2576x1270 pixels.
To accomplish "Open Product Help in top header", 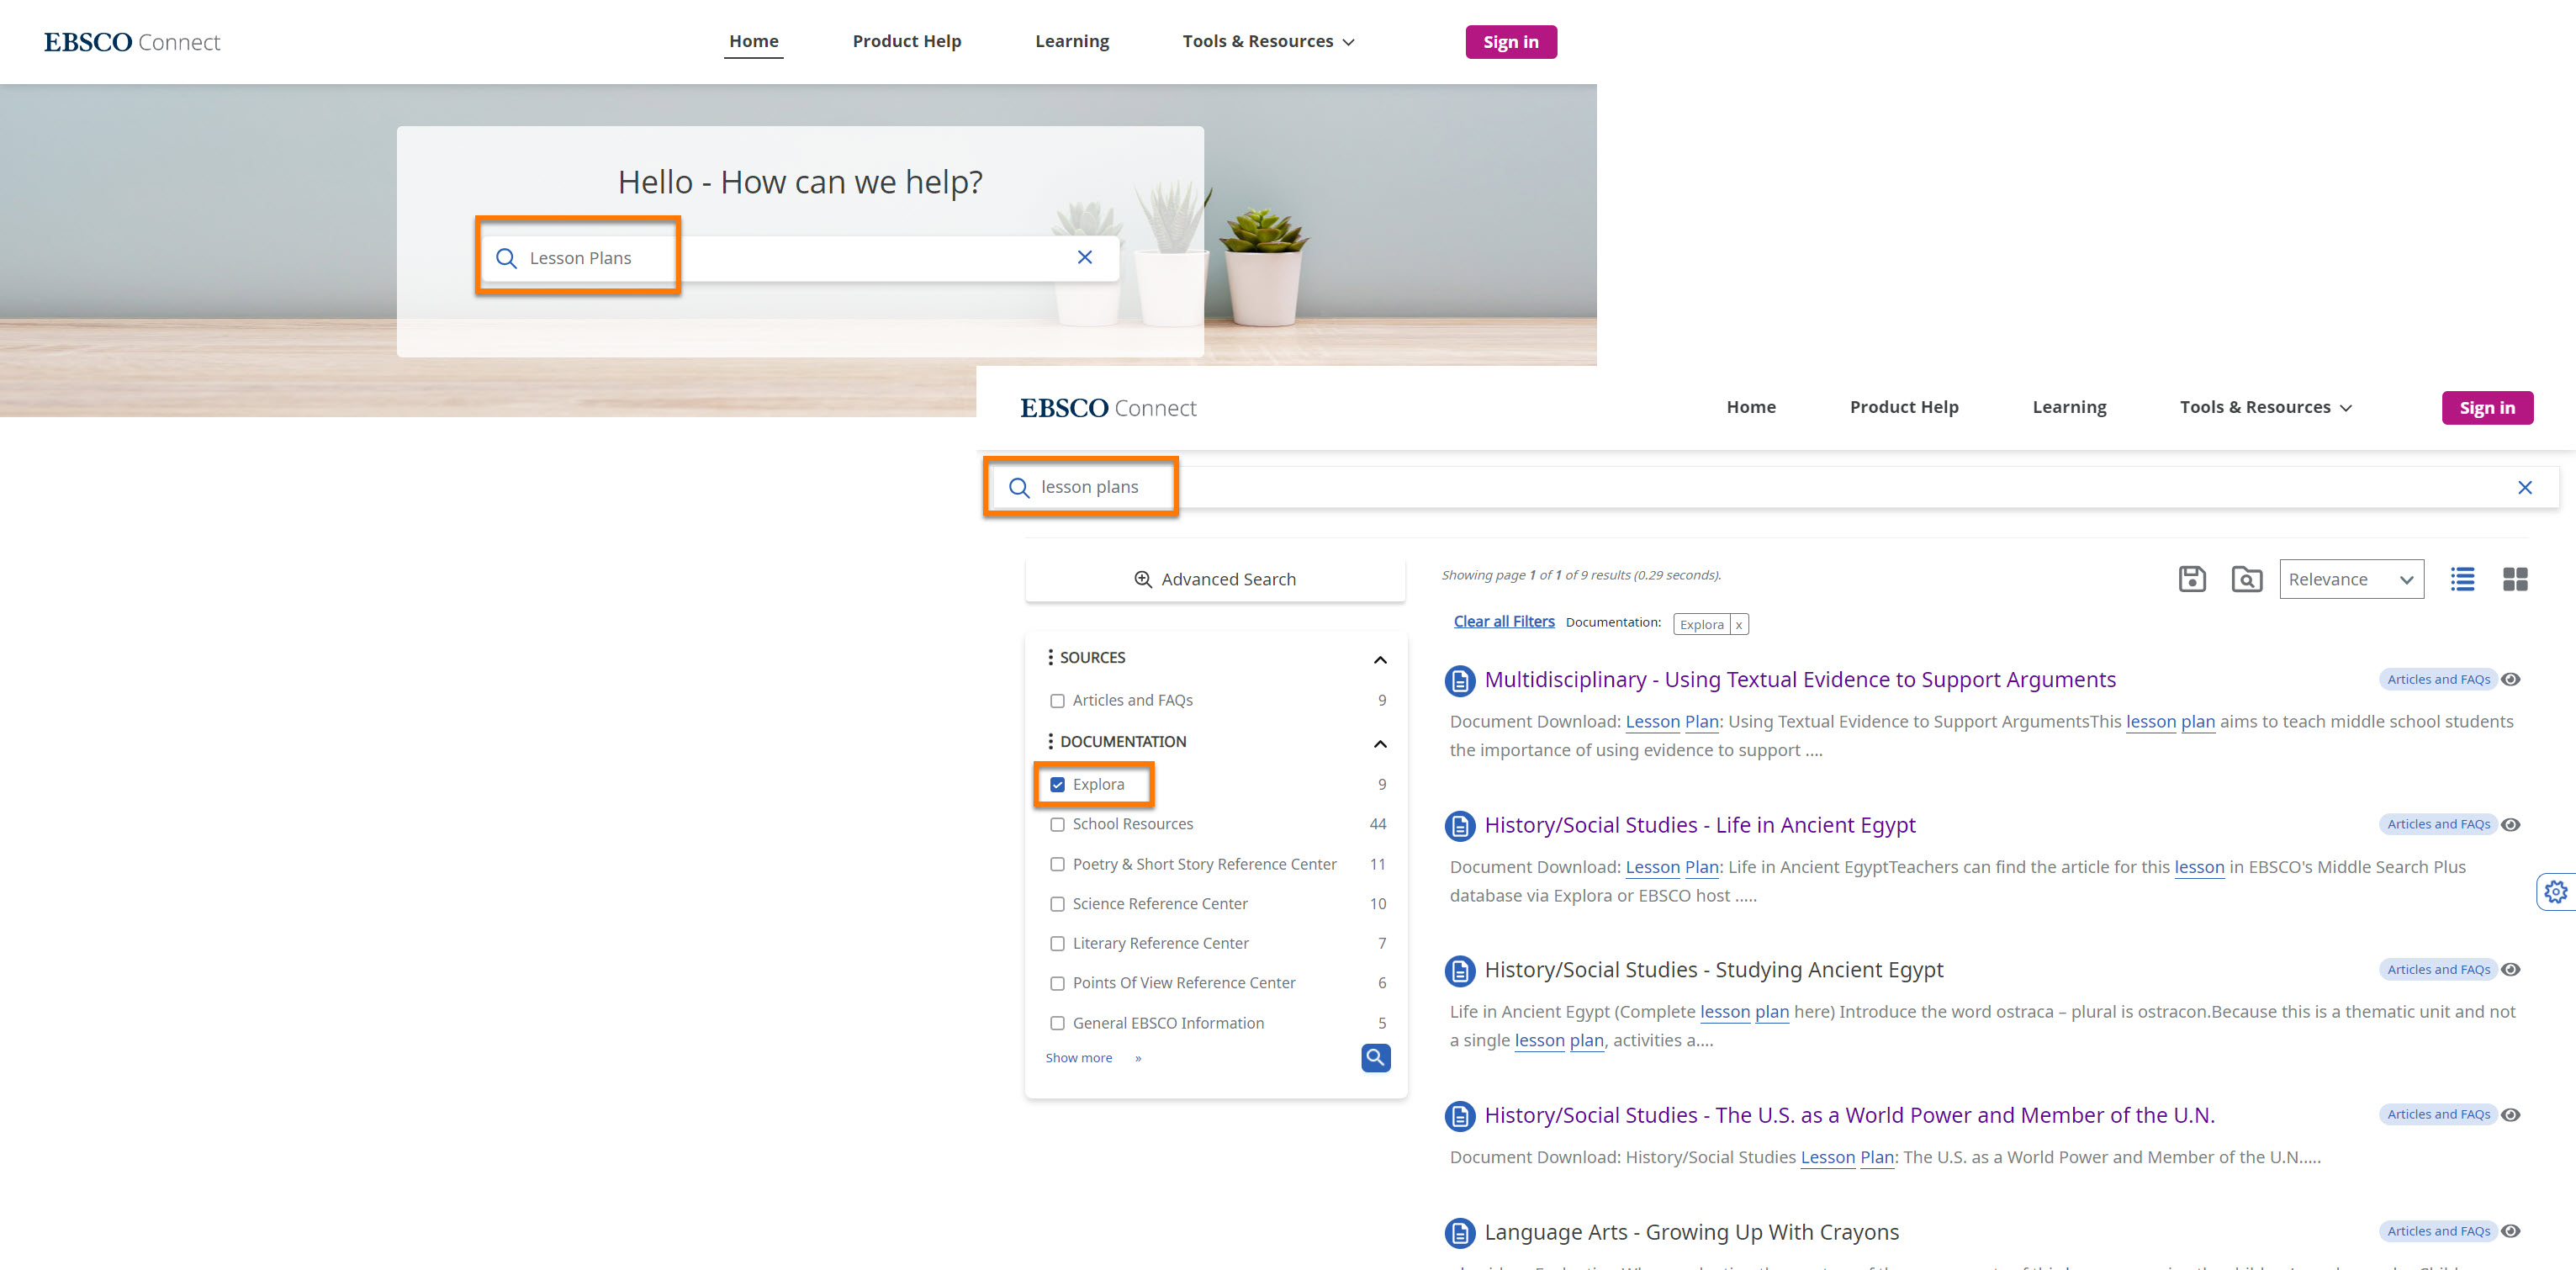I will 906,41.
